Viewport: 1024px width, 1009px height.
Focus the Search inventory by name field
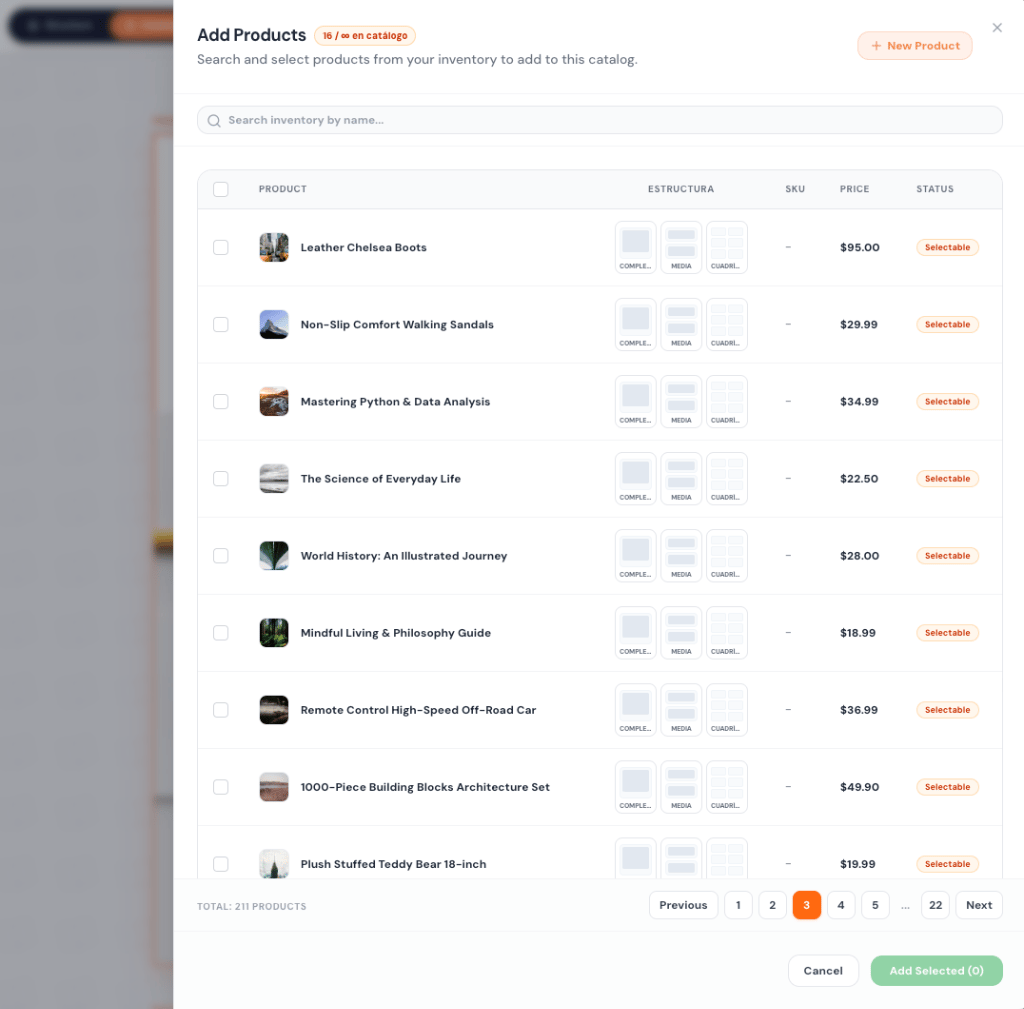[x=600, y=120]
